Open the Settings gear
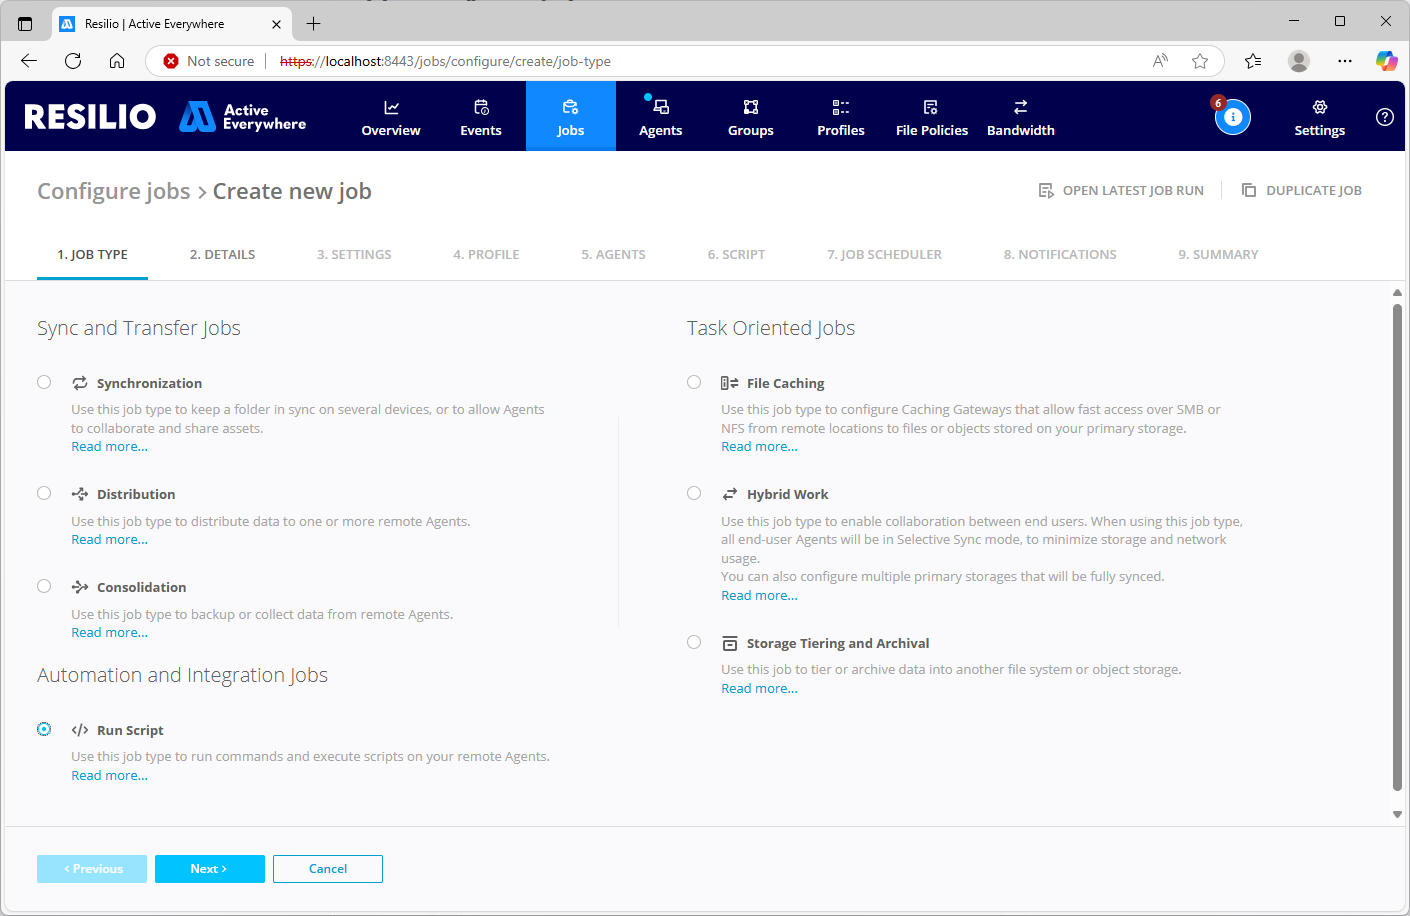1410x916 pixels. pos(1319,117)
